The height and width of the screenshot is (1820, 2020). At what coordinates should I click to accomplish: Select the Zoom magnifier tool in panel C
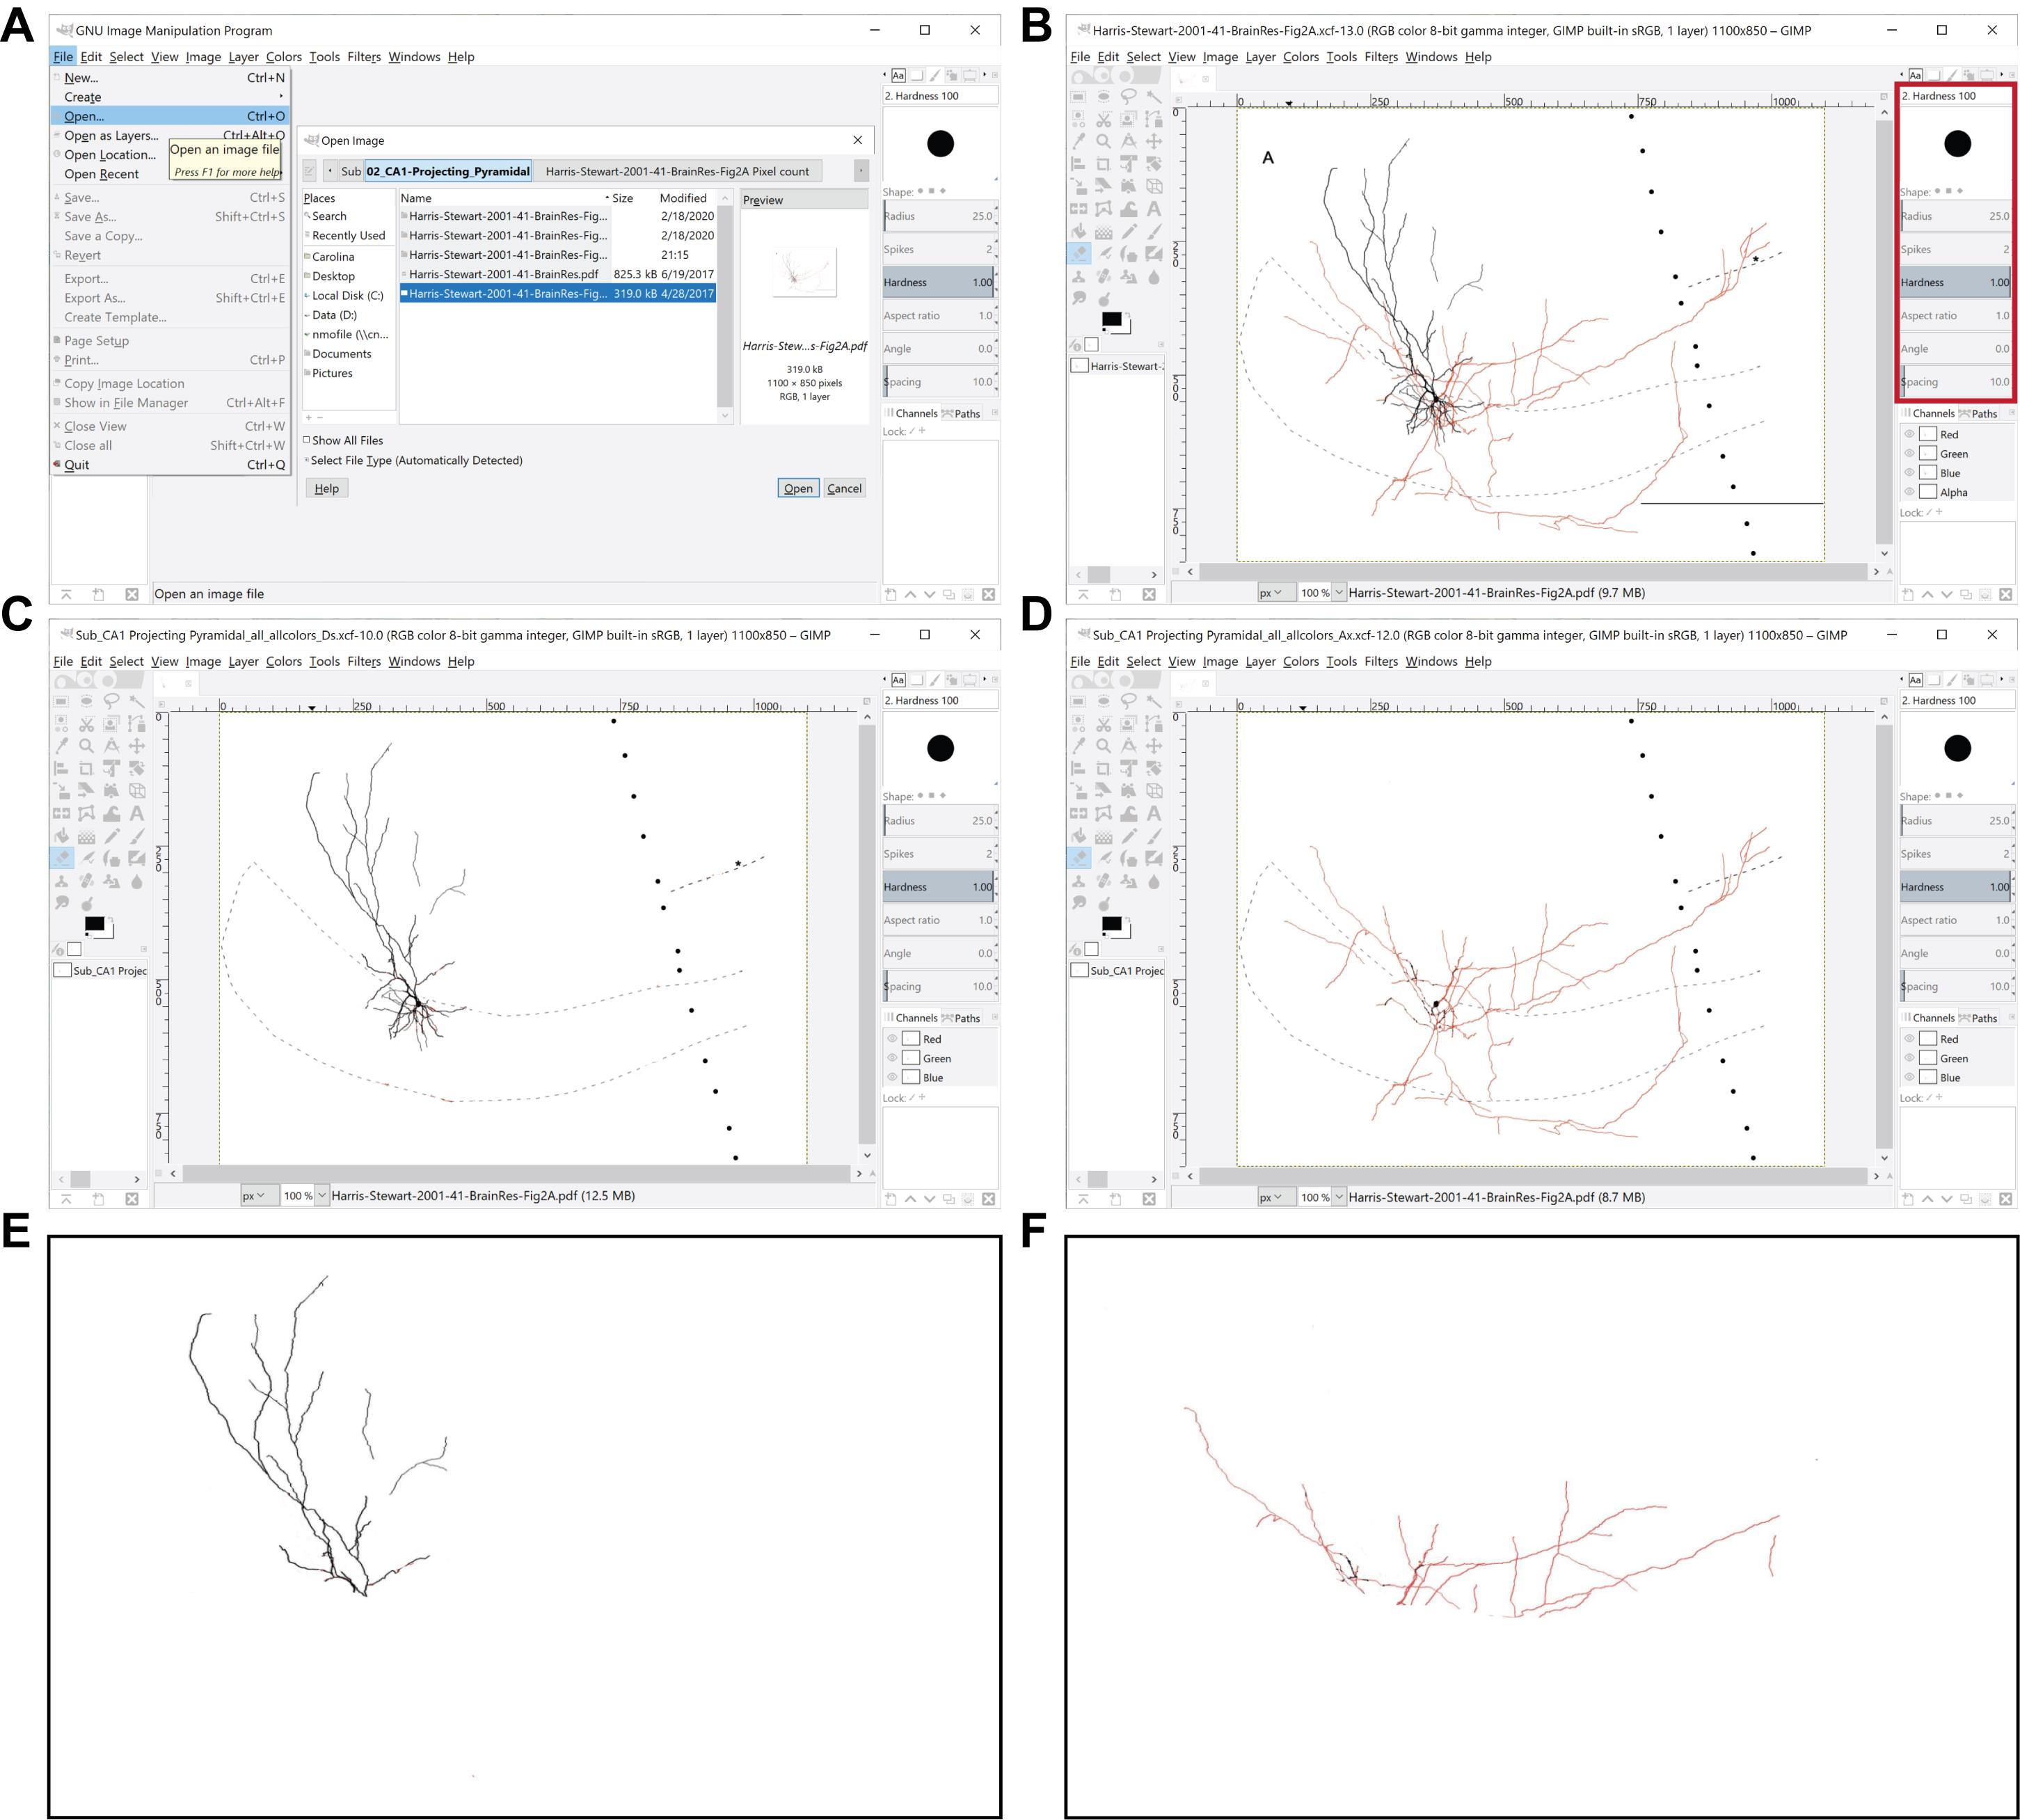click(86, 746)
